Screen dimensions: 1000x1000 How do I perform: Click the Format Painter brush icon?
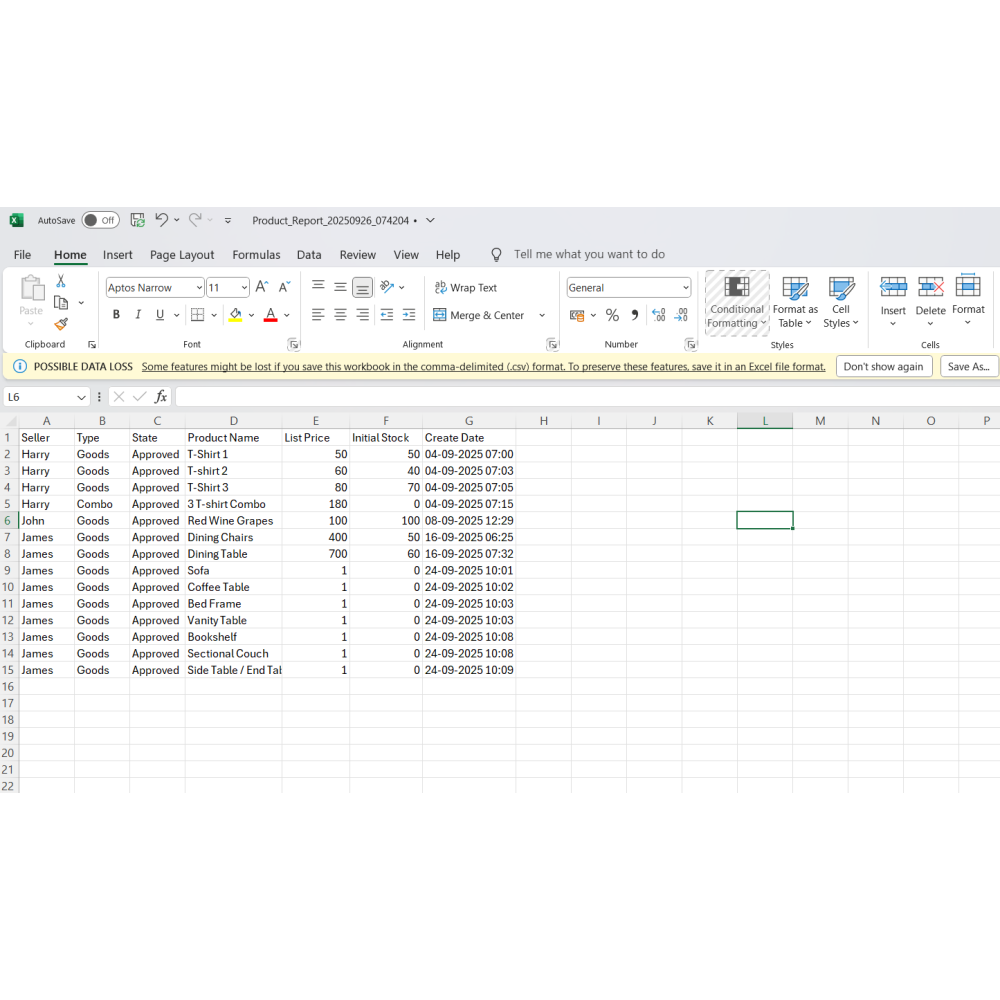tap(61, 324)
